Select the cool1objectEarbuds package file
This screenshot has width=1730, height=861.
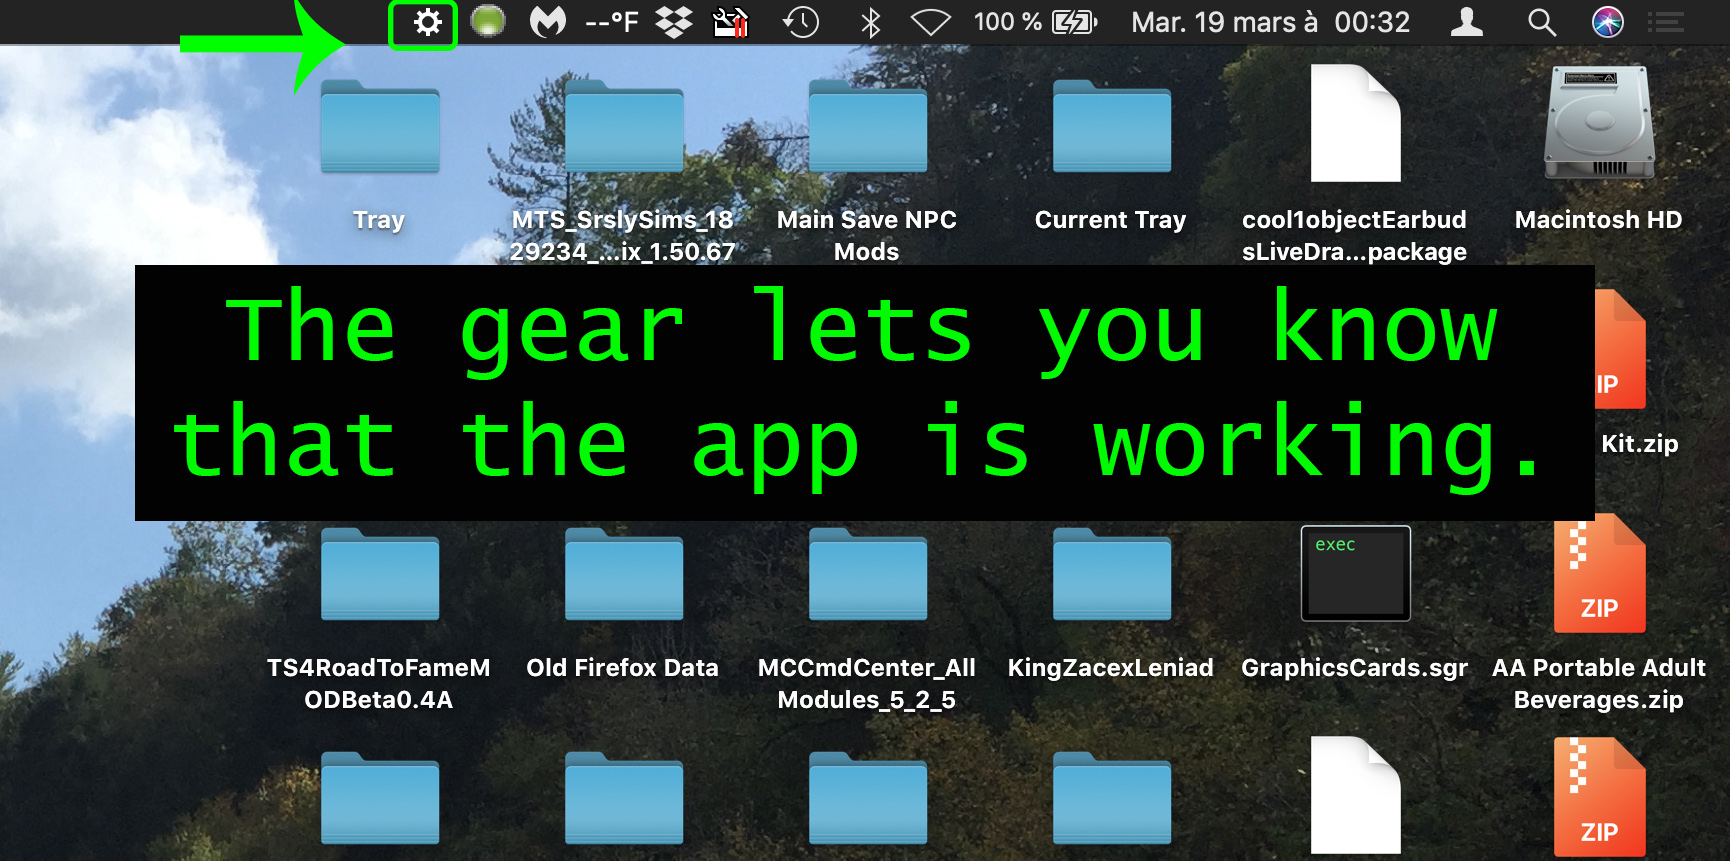coord(1355,123)
